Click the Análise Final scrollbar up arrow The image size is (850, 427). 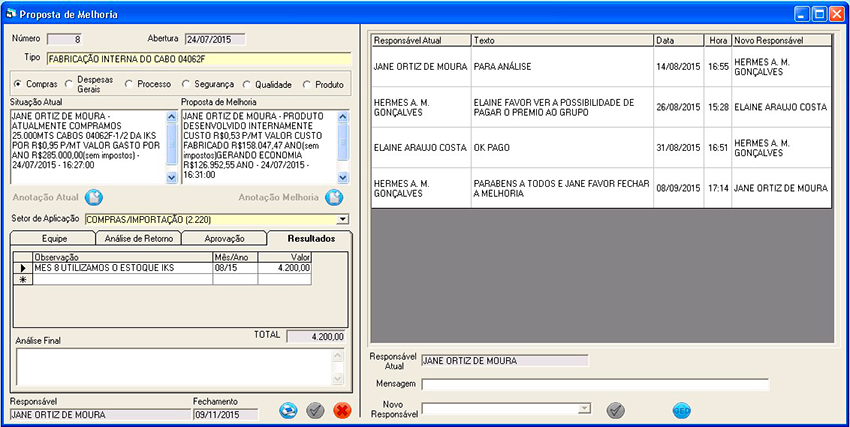click(x=338, y=356)
